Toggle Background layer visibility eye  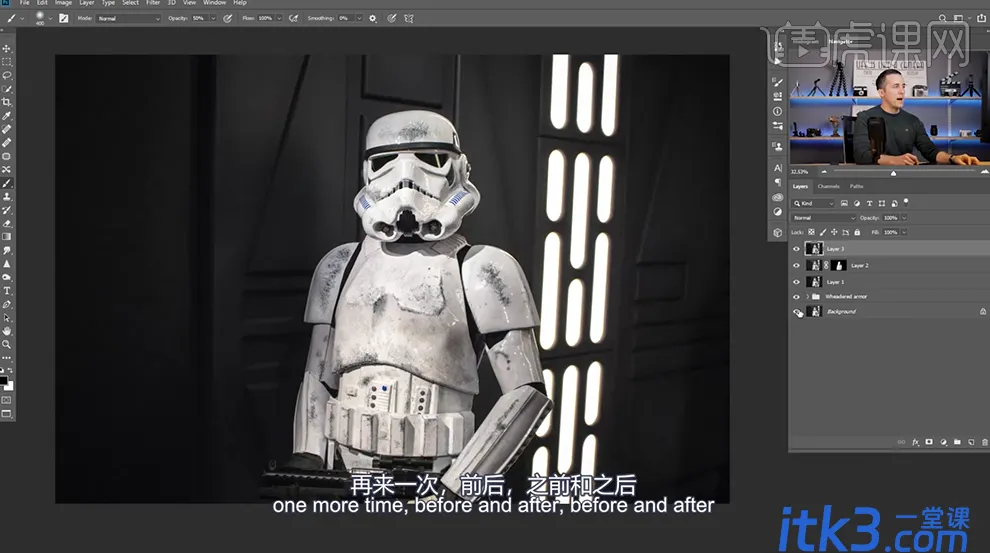point(796,312)
